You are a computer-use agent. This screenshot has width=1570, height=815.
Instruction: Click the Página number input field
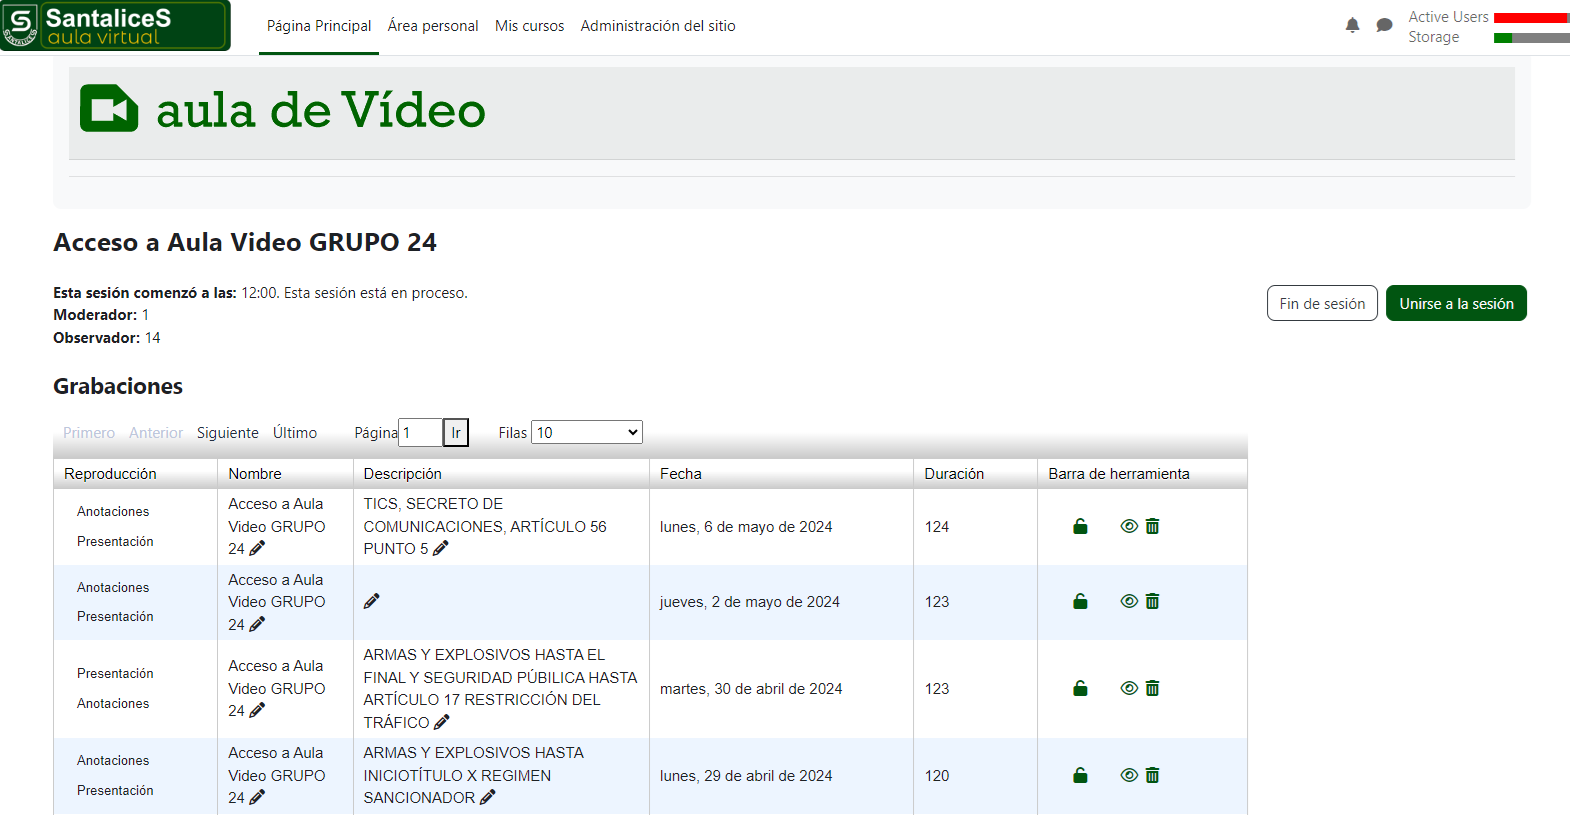coord(420,432)
